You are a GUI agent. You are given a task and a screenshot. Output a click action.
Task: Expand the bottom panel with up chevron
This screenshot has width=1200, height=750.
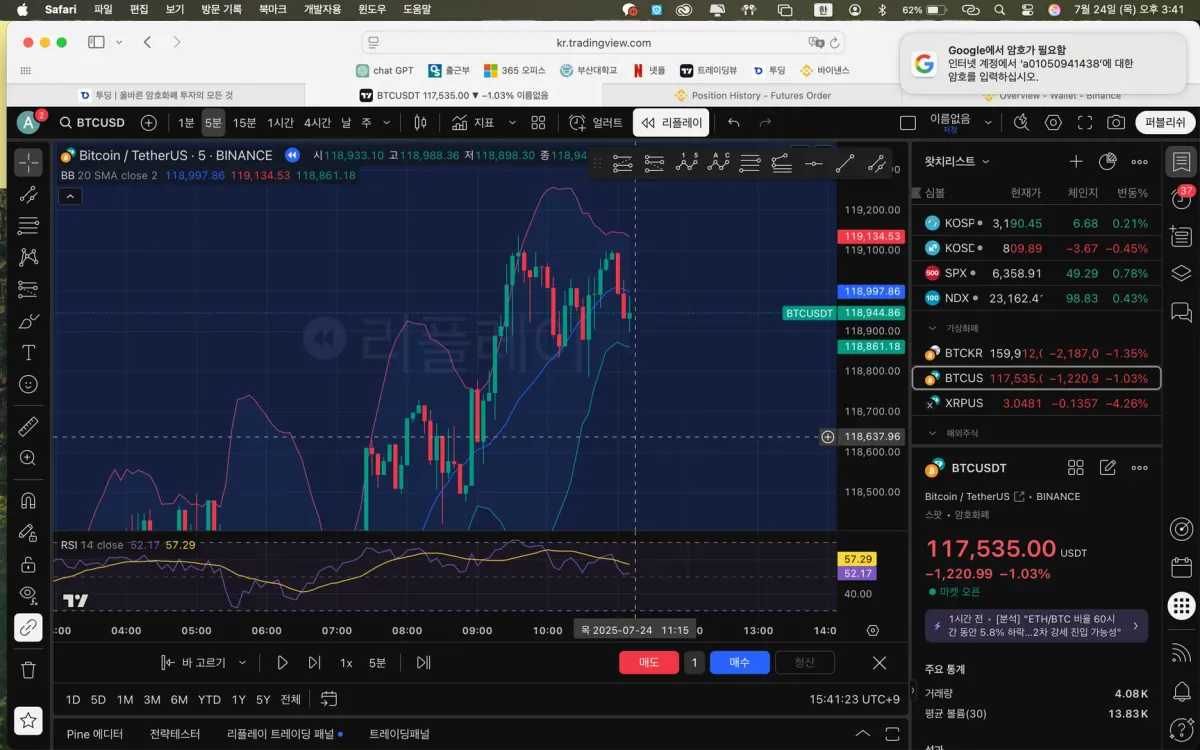coord(863,734)
